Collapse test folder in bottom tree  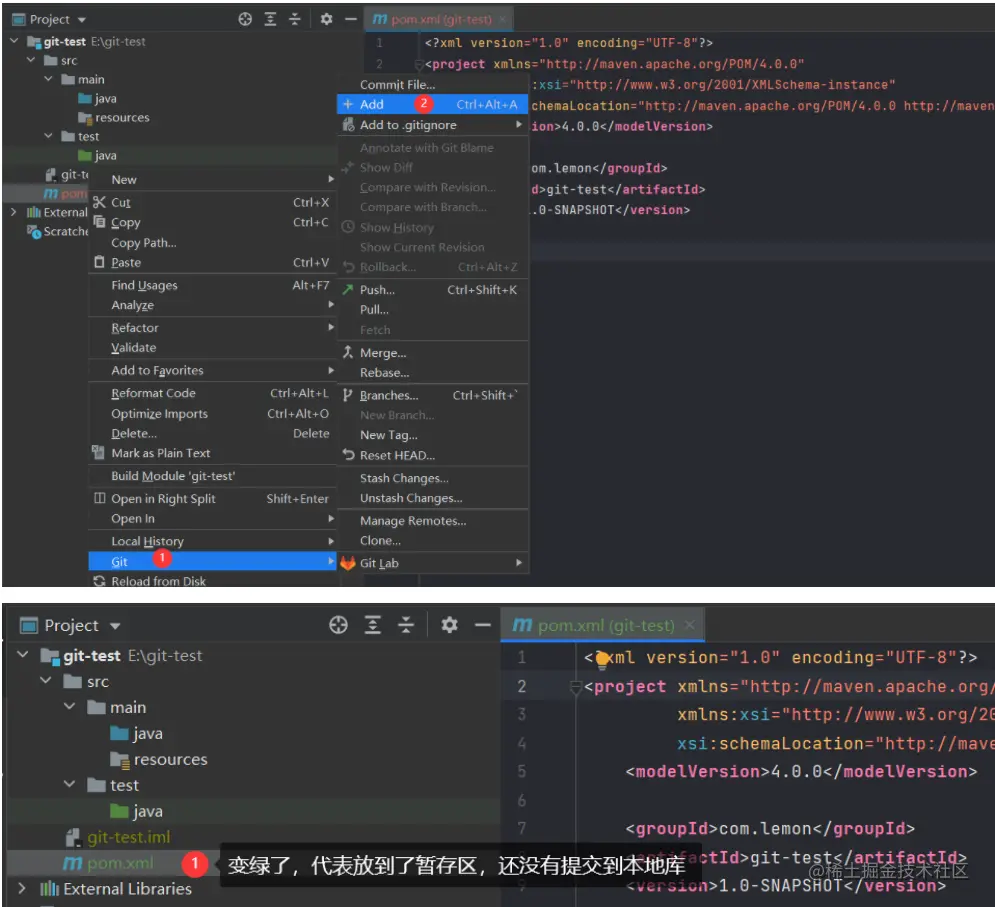tap(70, 785)
